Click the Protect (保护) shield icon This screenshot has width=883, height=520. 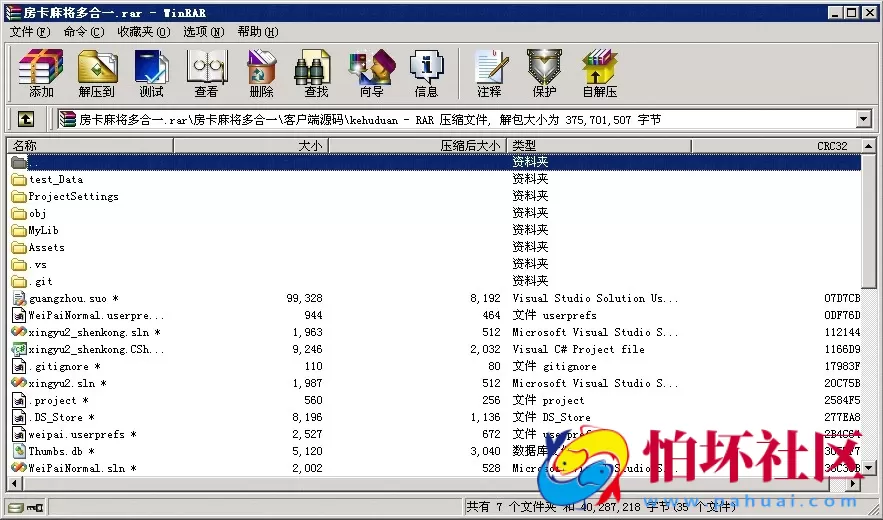[544, 73]
